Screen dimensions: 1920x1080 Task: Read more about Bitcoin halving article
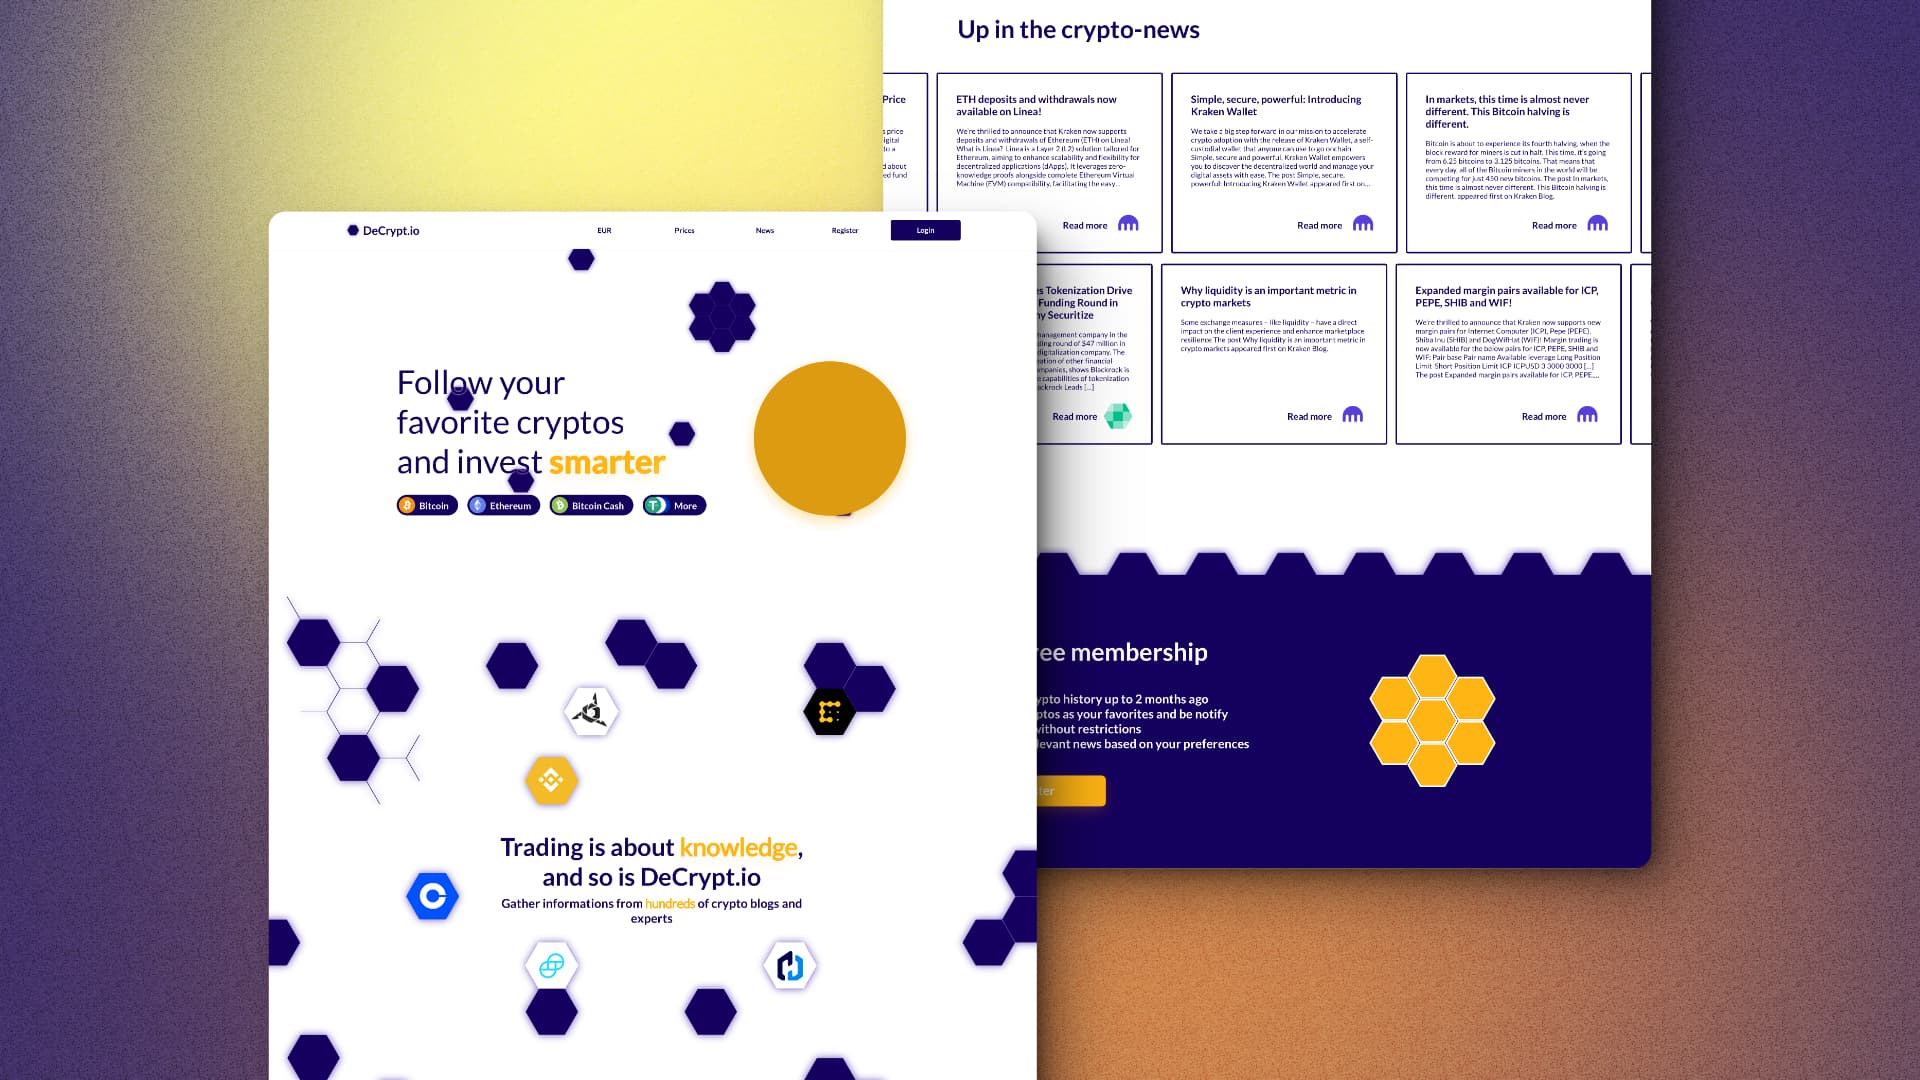click(x=1553, y=224)
